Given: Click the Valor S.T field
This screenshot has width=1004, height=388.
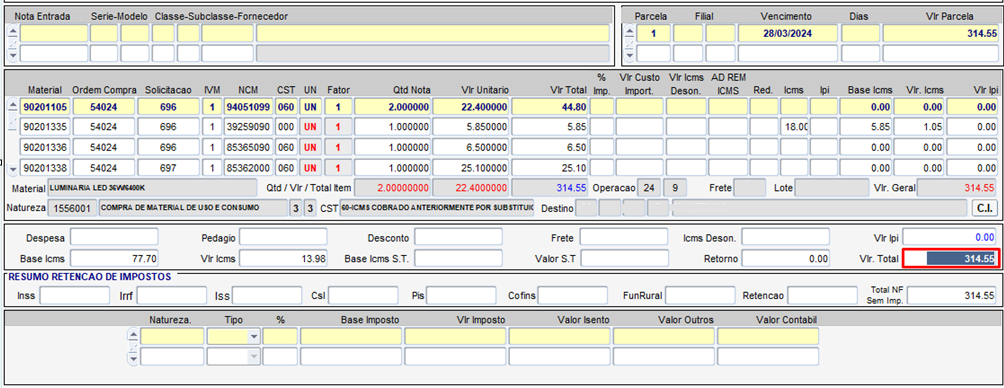Looking at the screenshot, I should (x=624, y=259).
